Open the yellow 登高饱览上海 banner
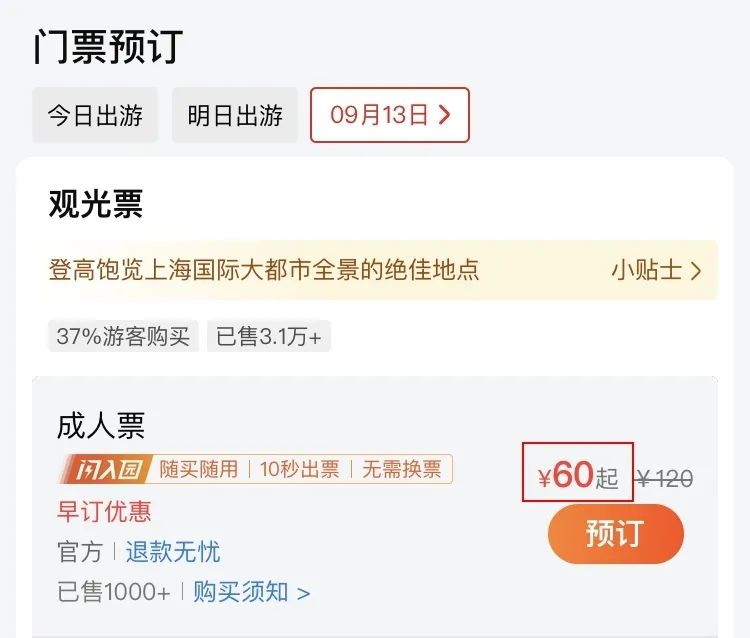Image resolution: width=750 pixels, height=638 pixels. point(383,270)
